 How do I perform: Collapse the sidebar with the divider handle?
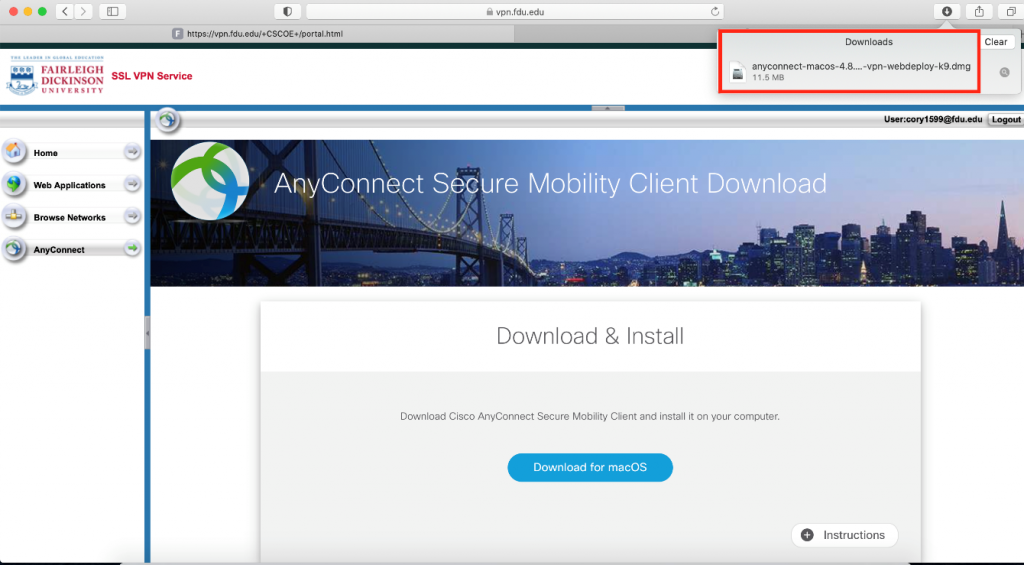(148, 333)
